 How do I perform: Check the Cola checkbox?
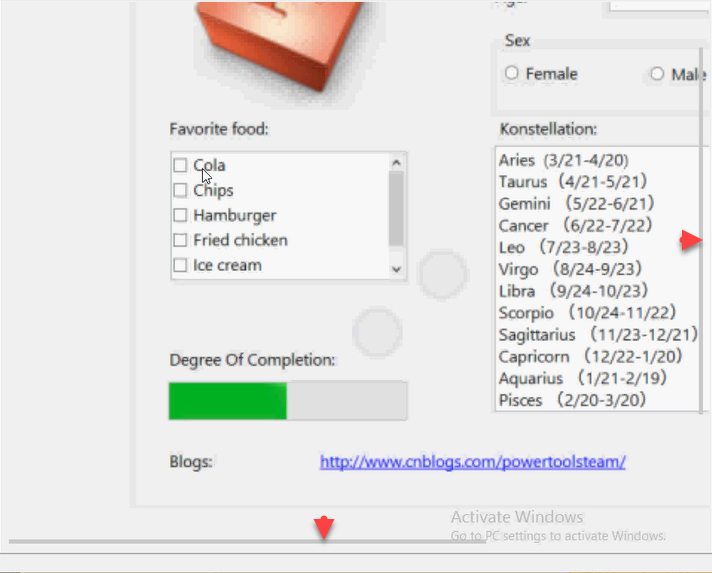(x=181, y=166)
